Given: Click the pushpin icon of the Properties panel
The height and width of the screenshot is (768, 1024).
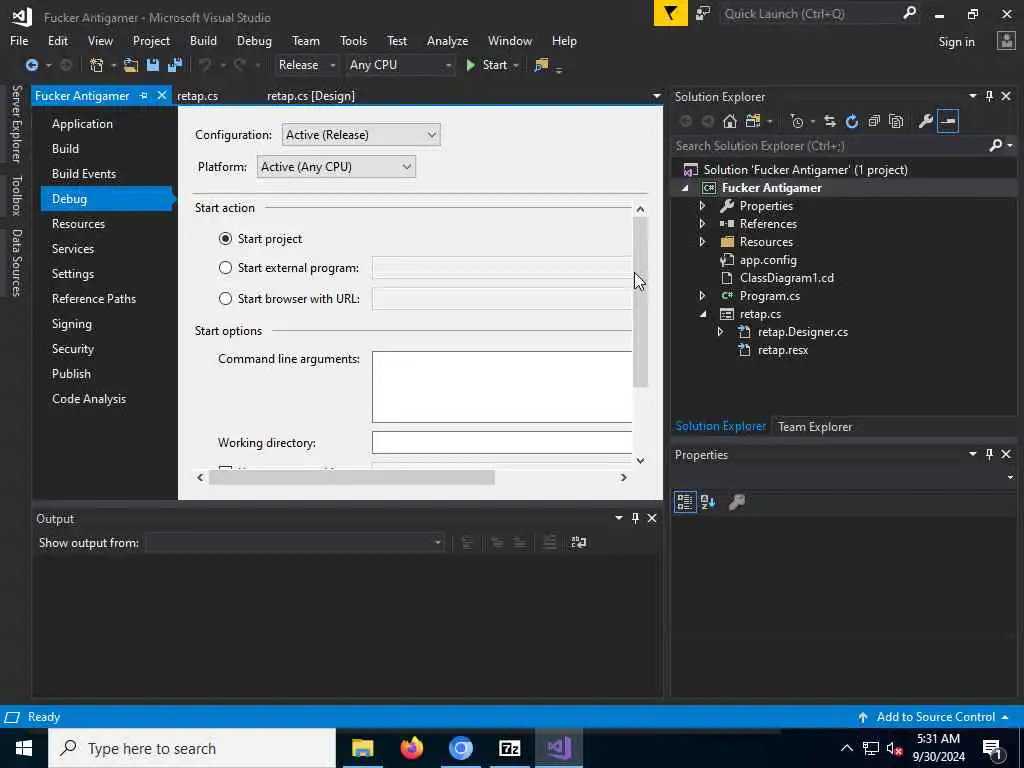Looking at the screenshot, I should click(989, 454).
